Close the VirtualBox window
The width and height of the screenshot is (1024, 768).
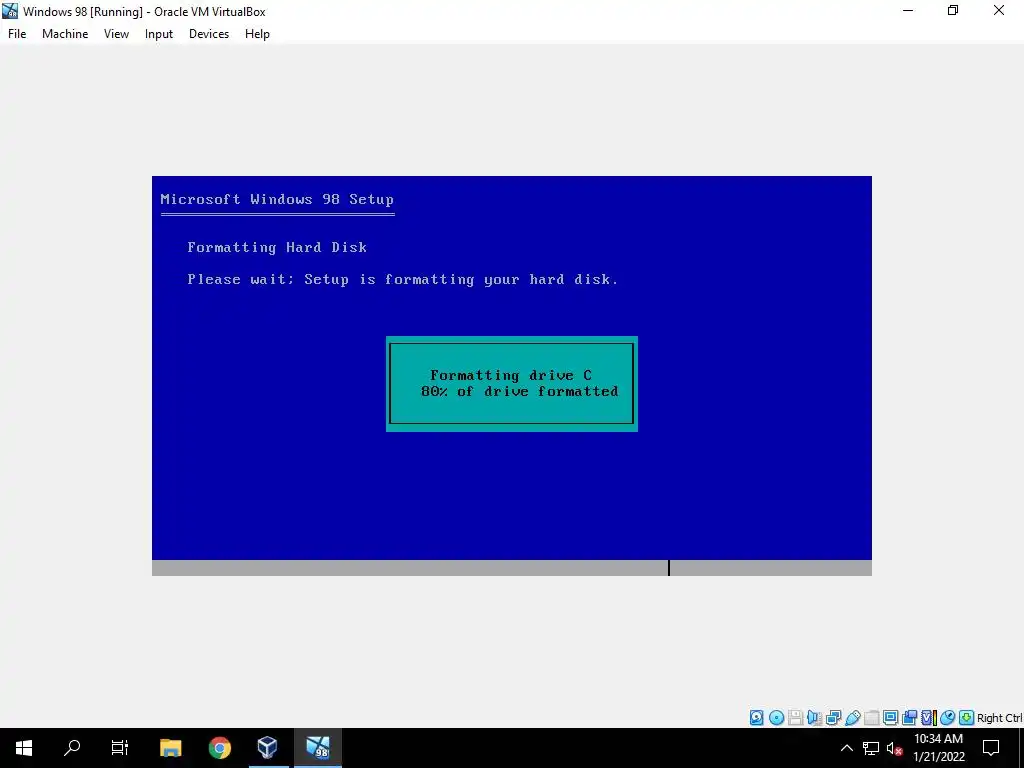999,11
